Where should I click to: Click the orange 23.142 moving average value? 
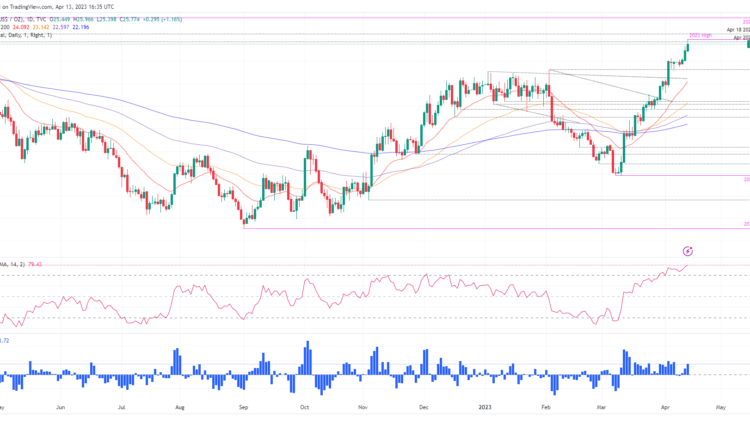tap(62, 27)
